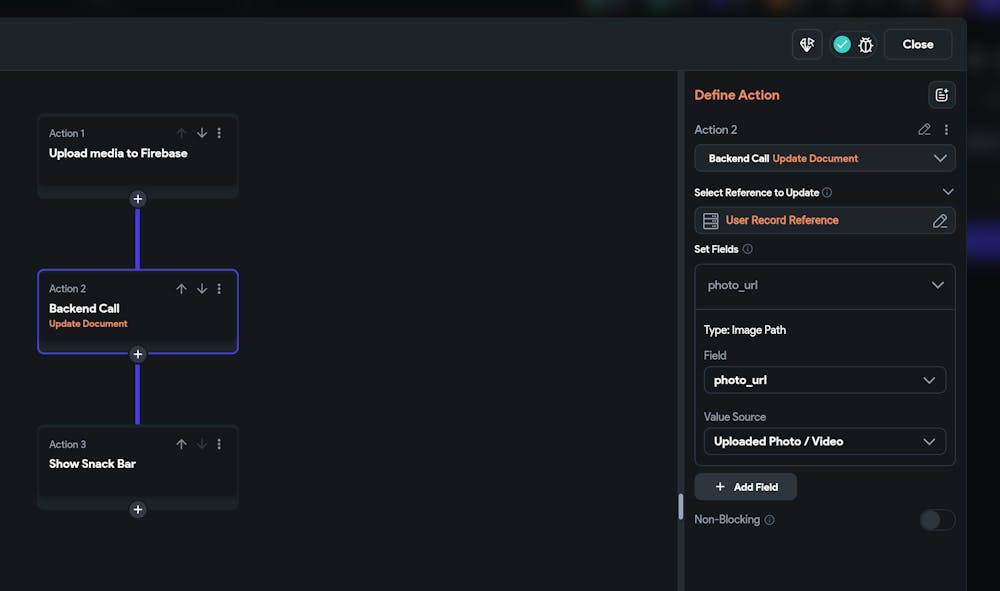Open three-dot menu on Action 1 card
The height and width of the screenshot is (591, 1000).
pyautogui.click(x=220, y=133)
